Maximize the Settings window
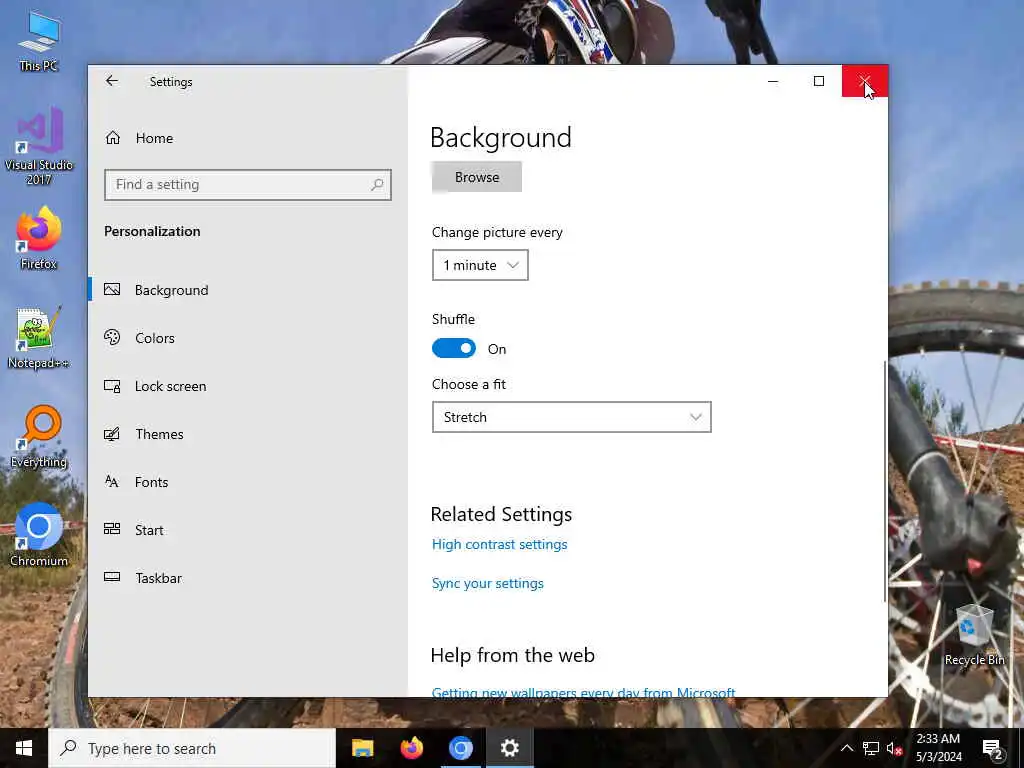 tap(819, 81)
